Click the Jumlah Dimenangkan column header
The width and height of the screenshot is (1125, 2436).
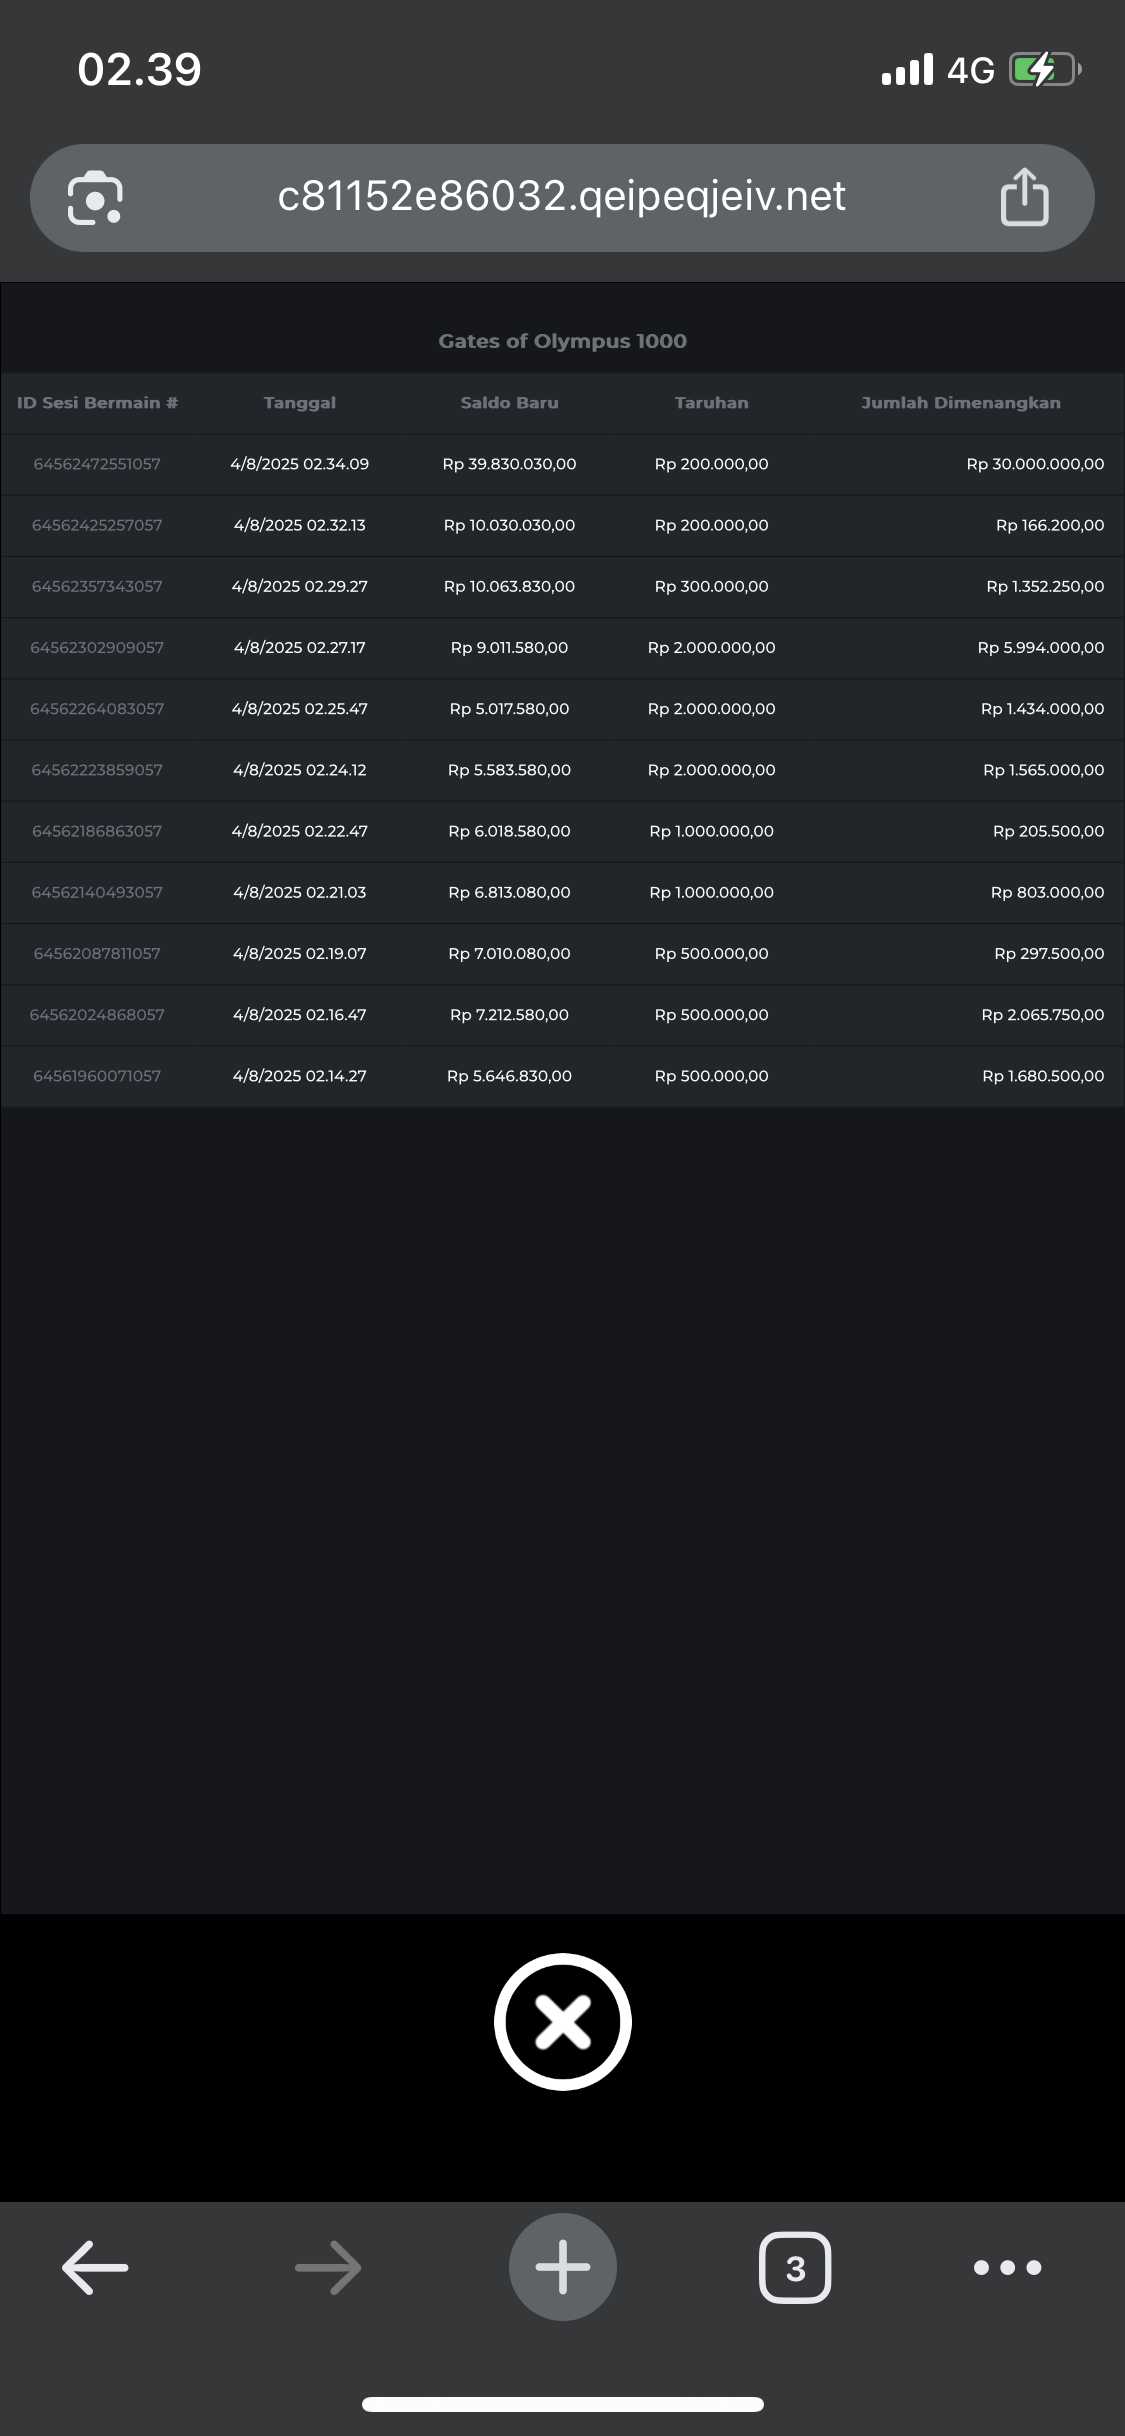pos(961,403)
